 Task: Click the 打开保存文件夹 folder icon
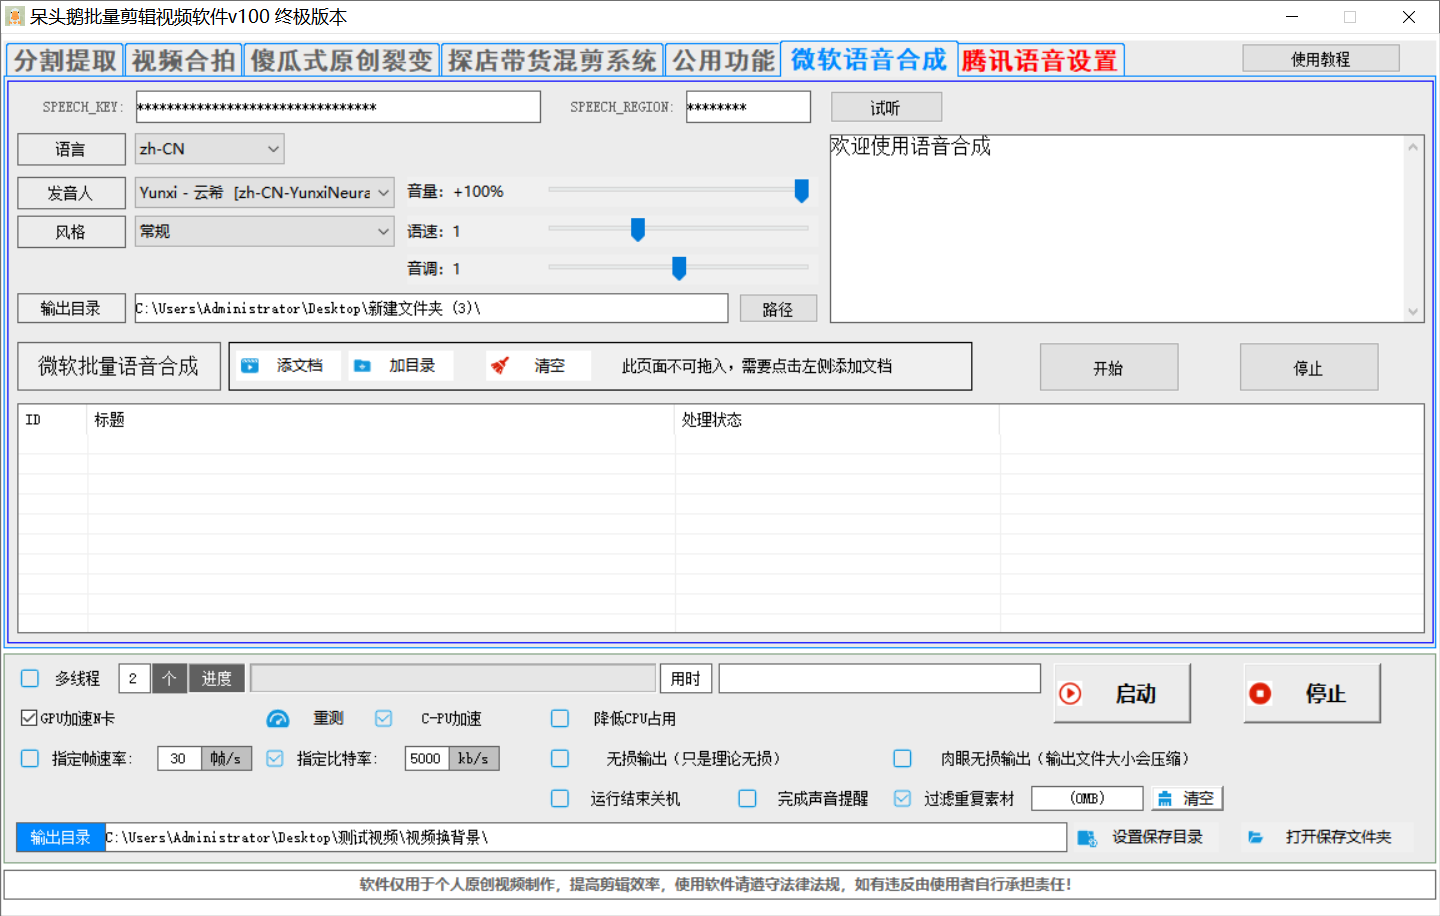coord(1256,837)
